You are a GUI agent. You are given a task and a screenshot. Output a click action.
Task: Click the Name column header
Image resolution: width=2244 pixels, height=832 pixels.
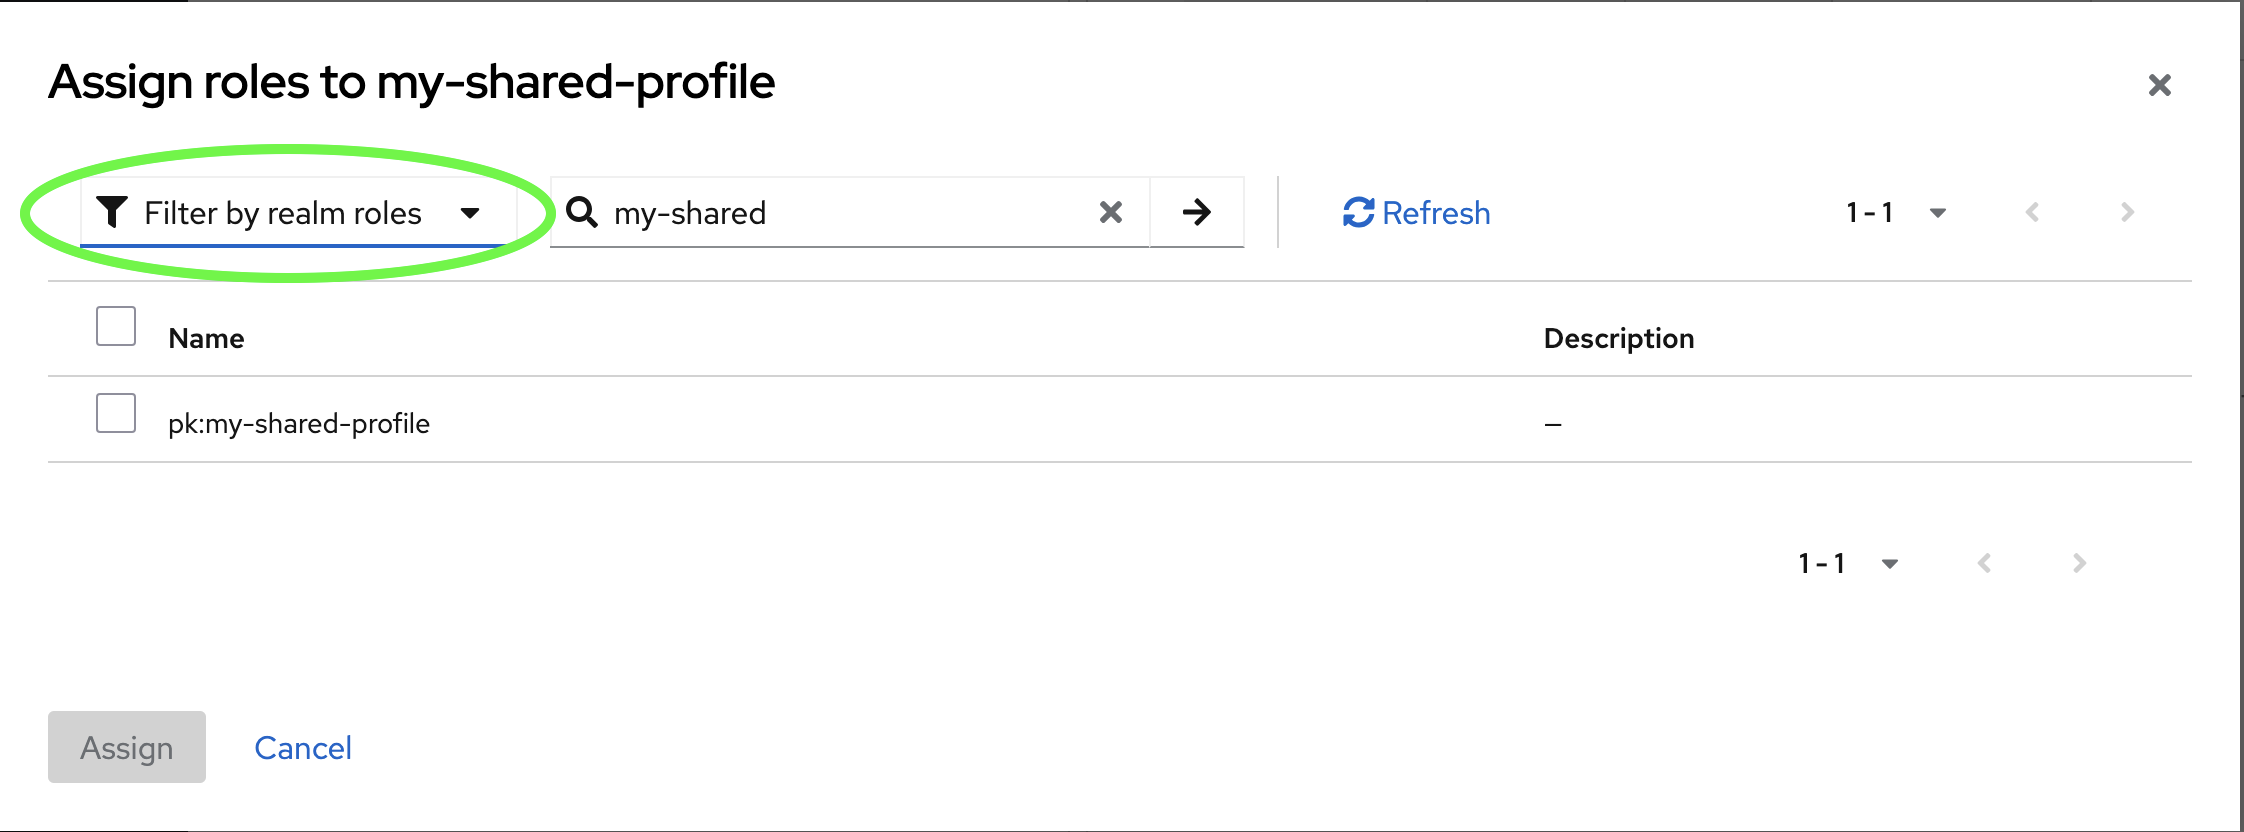tap(206, 337)
